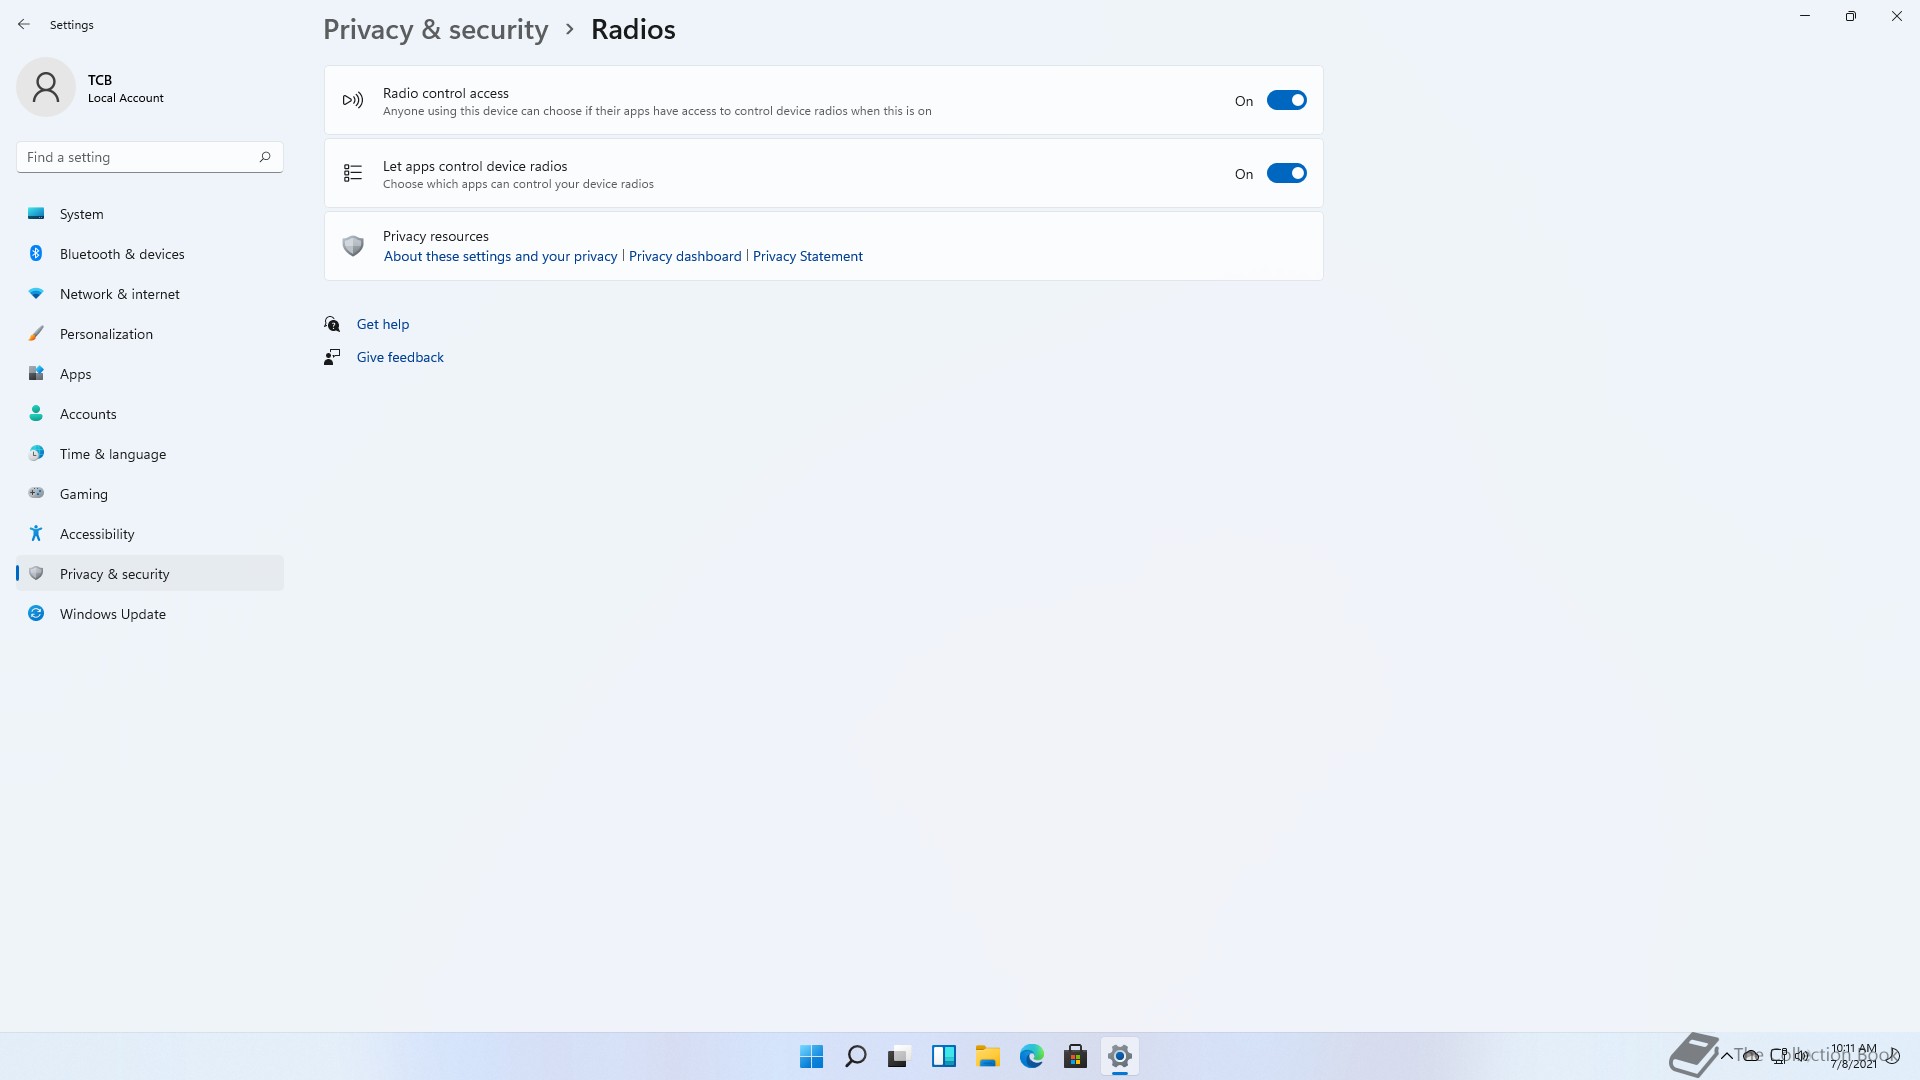Image resolution: width=1920 pixels, height=1080 pixels.
Task: Click the Give feedback link
Action: [400, 357]
